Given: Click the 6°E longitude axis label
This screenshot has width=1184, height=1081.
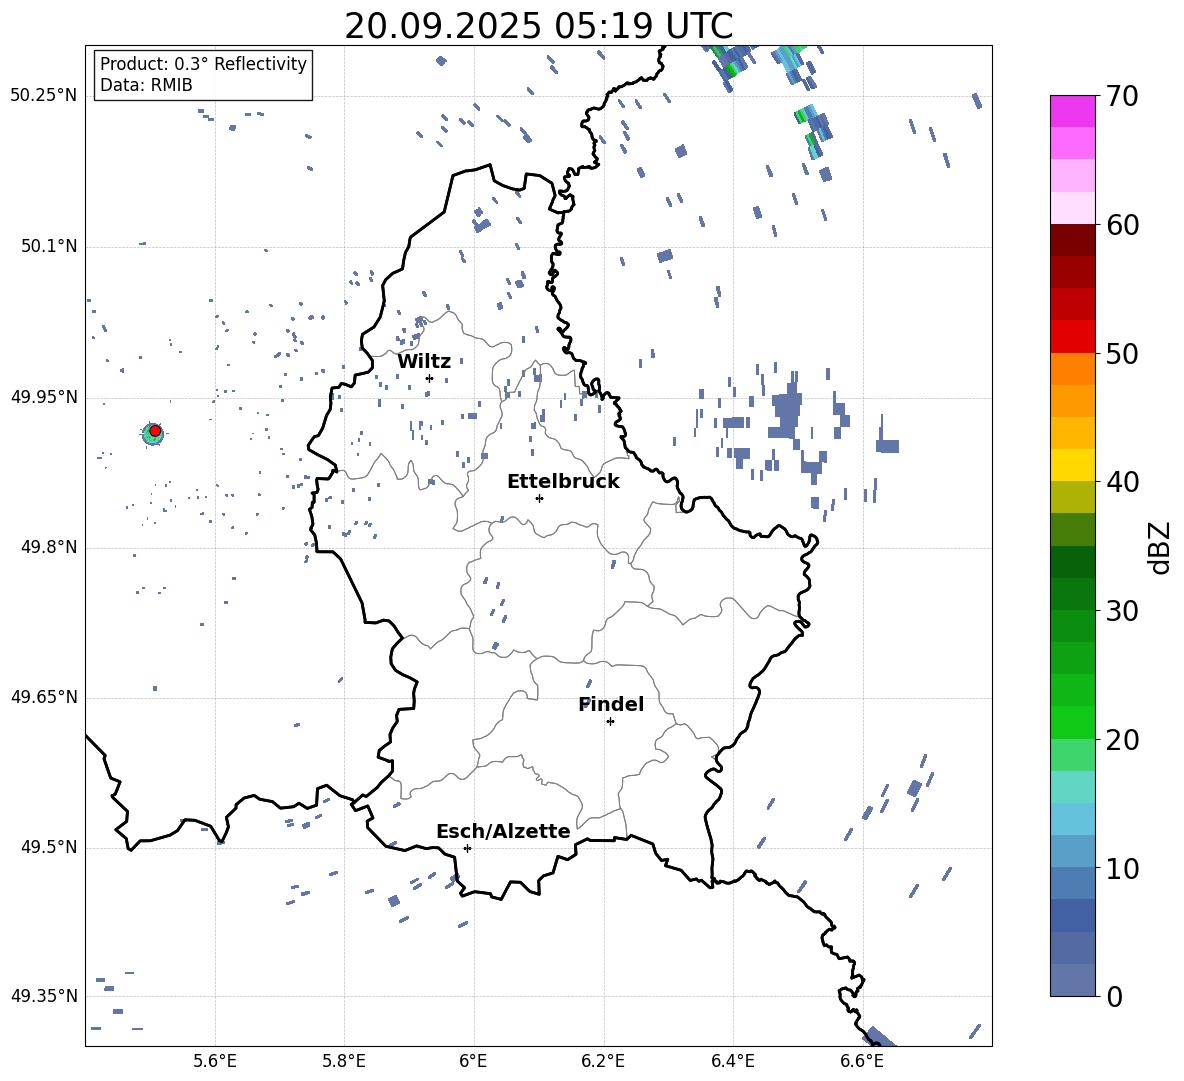Looking at the screenshot, I should coord(473,1061).
